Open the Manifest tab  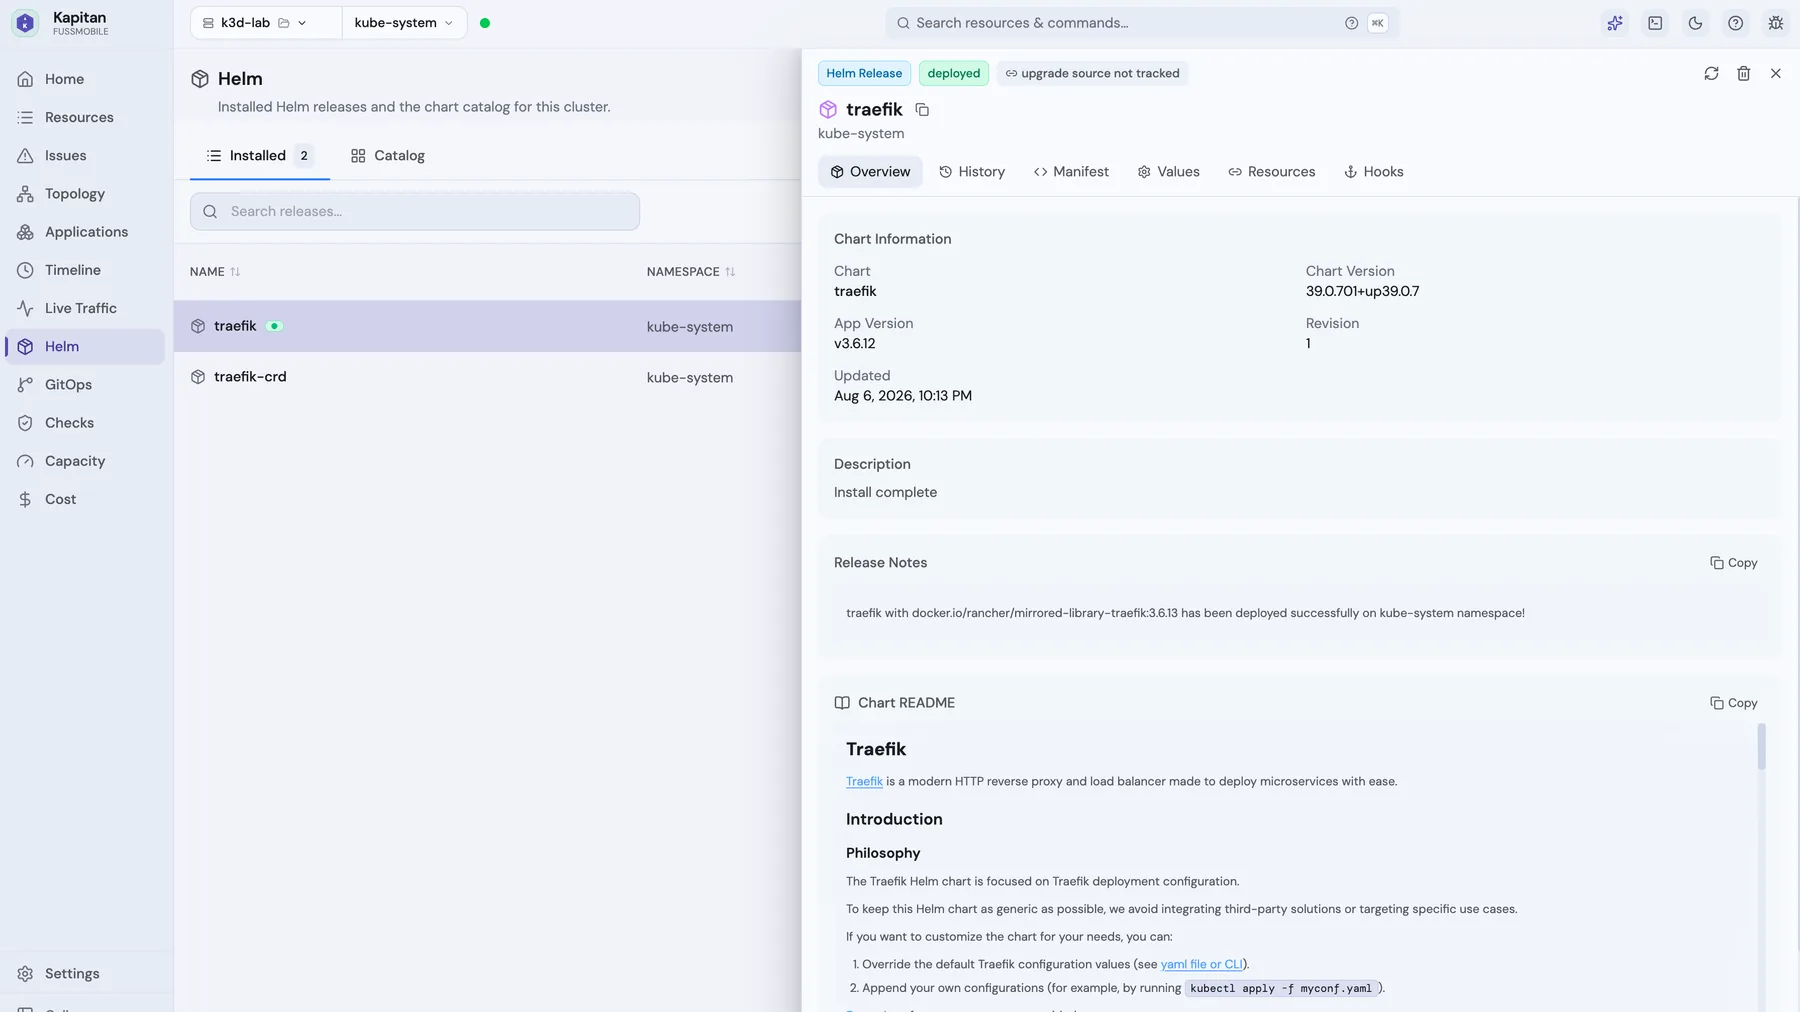coord(1071,172)
